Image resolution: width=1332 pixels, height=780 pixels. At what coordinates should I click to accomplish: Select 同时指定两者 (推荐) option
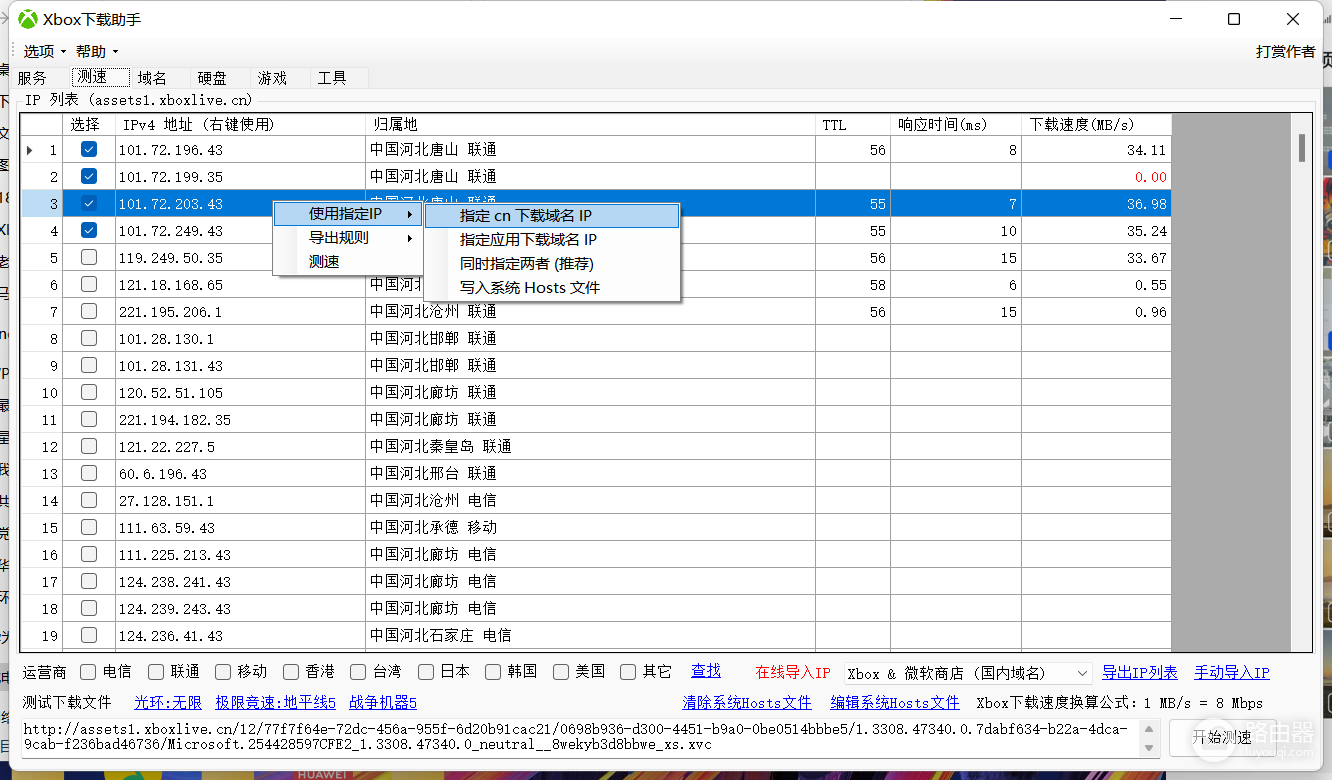pos(552,264)
